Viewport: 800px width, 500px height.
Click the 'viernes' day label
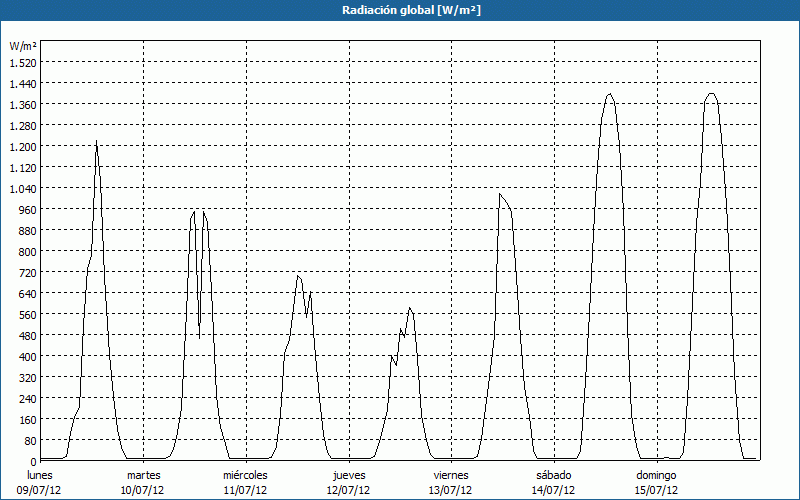[451, 475]
